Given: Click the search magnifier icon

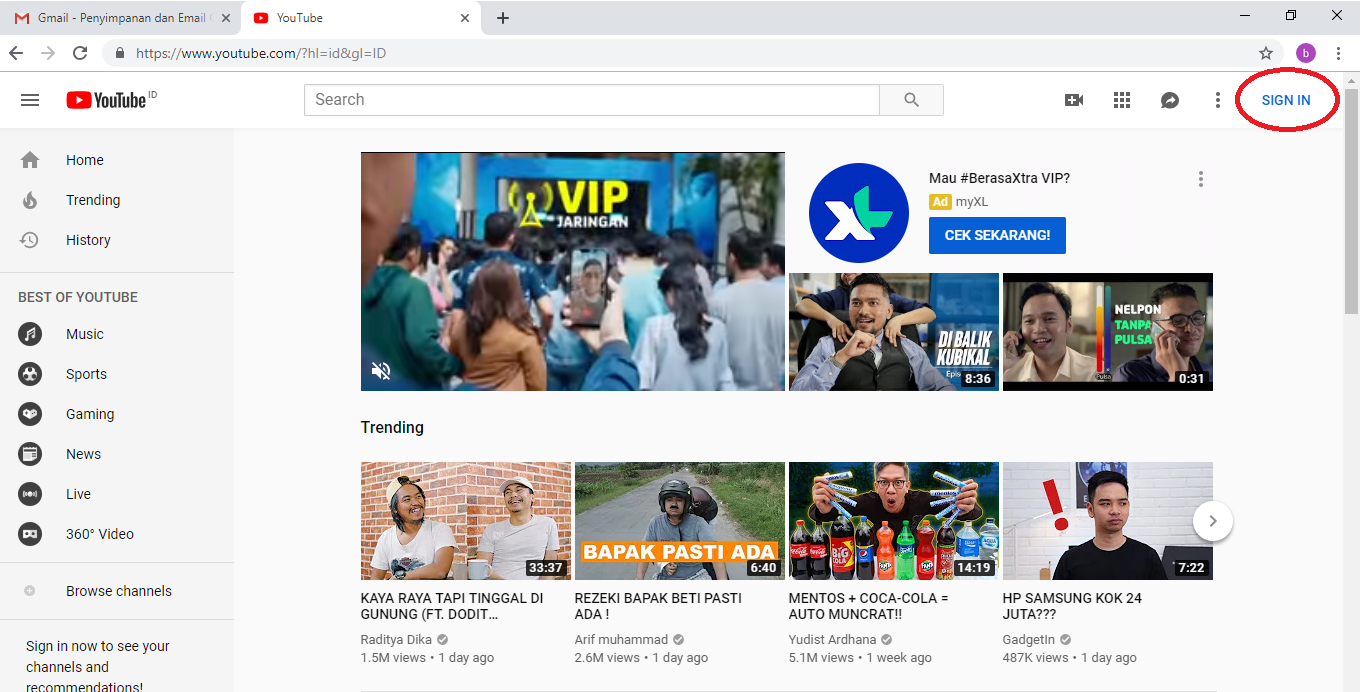Looking at the screenshot, I should pos(910,99).
